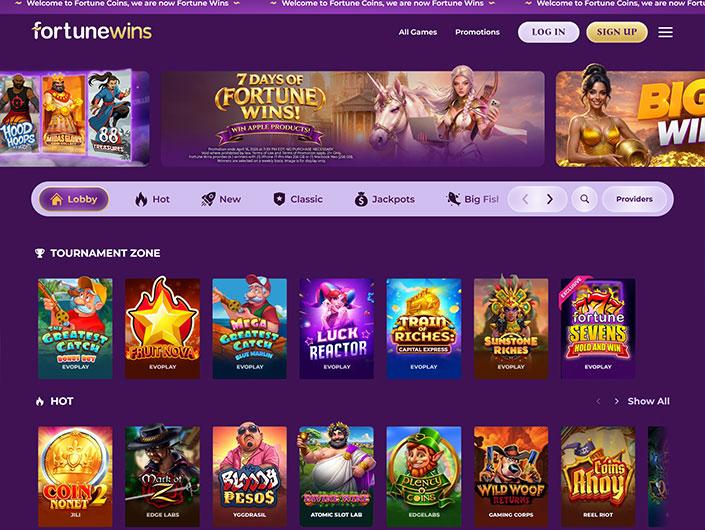Open the Luck Reactor game thumbnail

[x=337, y=329]
